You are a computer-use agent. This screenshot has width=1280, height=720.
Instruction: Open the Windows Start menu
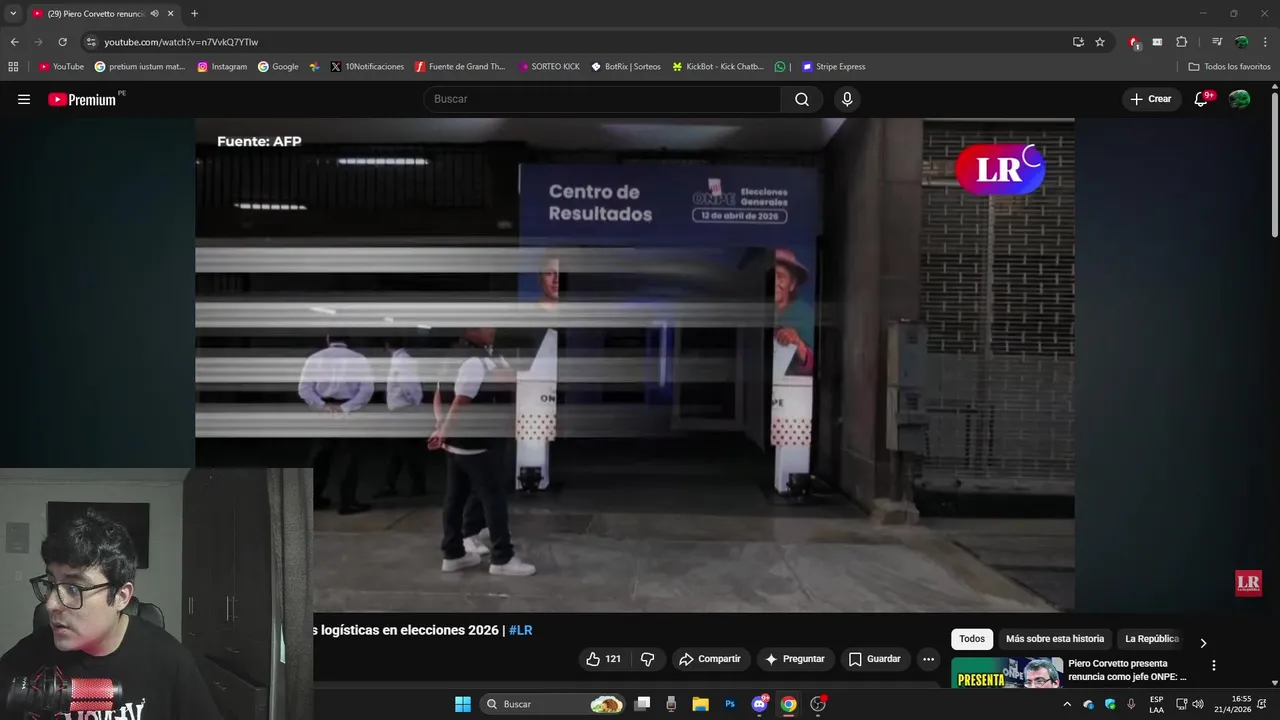click(463, 704)
